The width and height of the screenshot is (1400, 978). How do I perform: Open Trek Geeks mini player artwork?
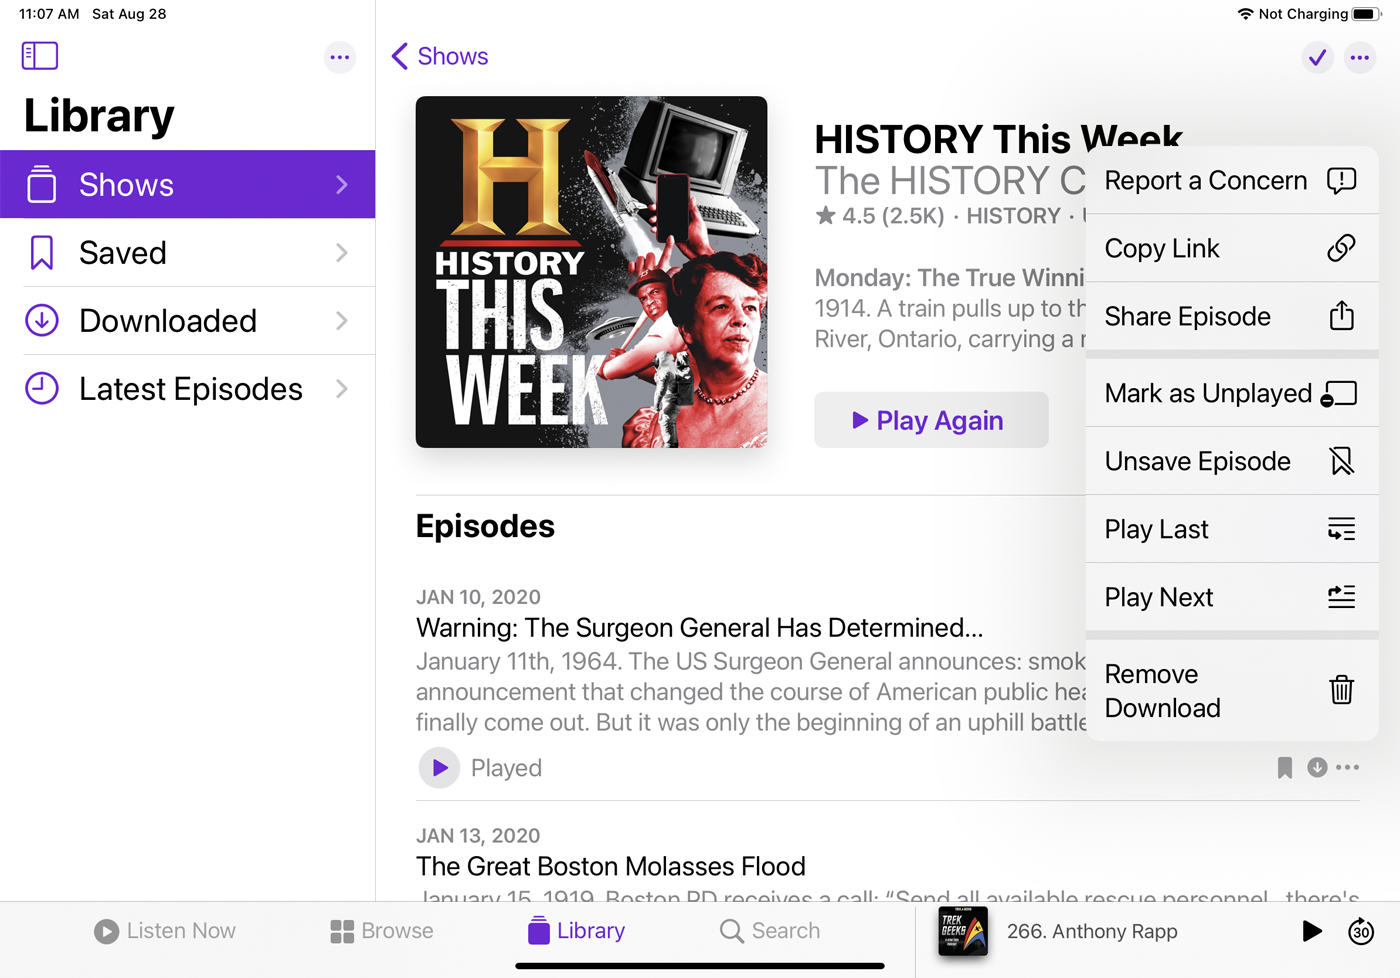(963, 931)
